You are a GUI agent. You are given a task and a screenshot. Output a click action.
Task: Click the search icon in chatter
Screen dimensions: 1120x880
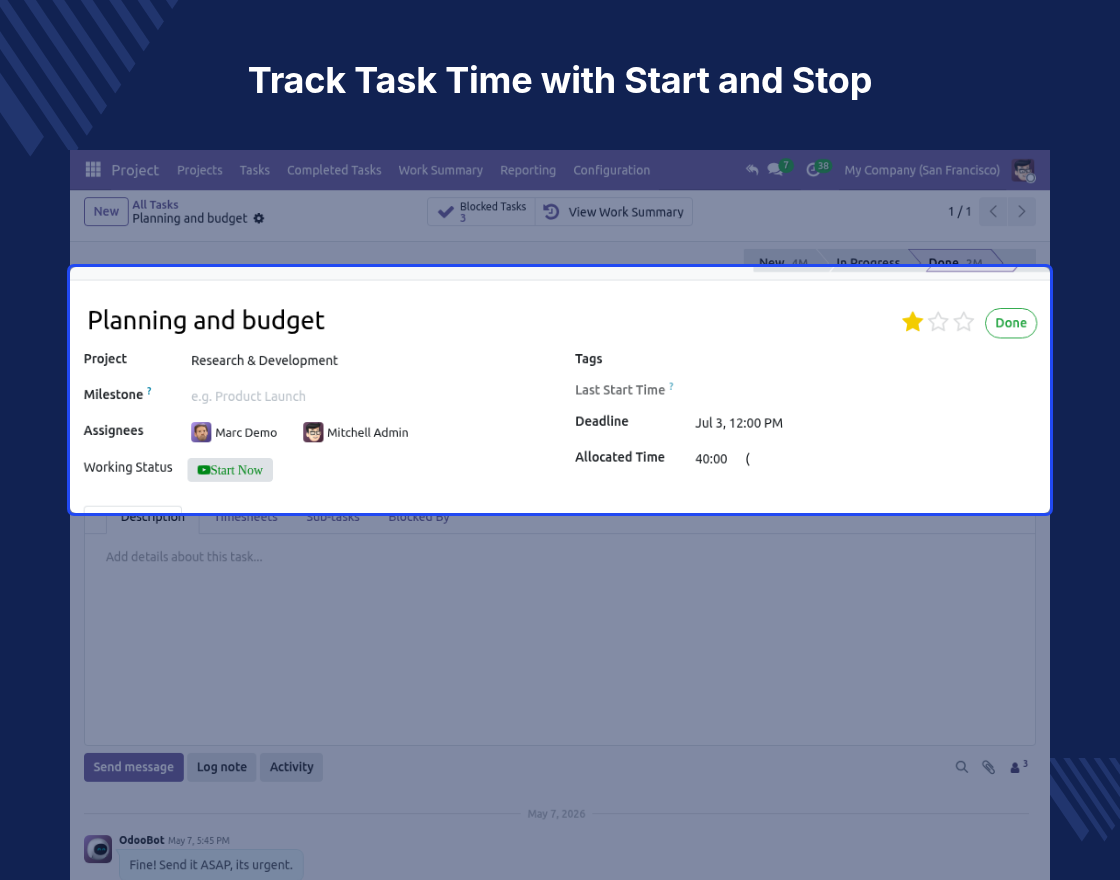[961, 767]
